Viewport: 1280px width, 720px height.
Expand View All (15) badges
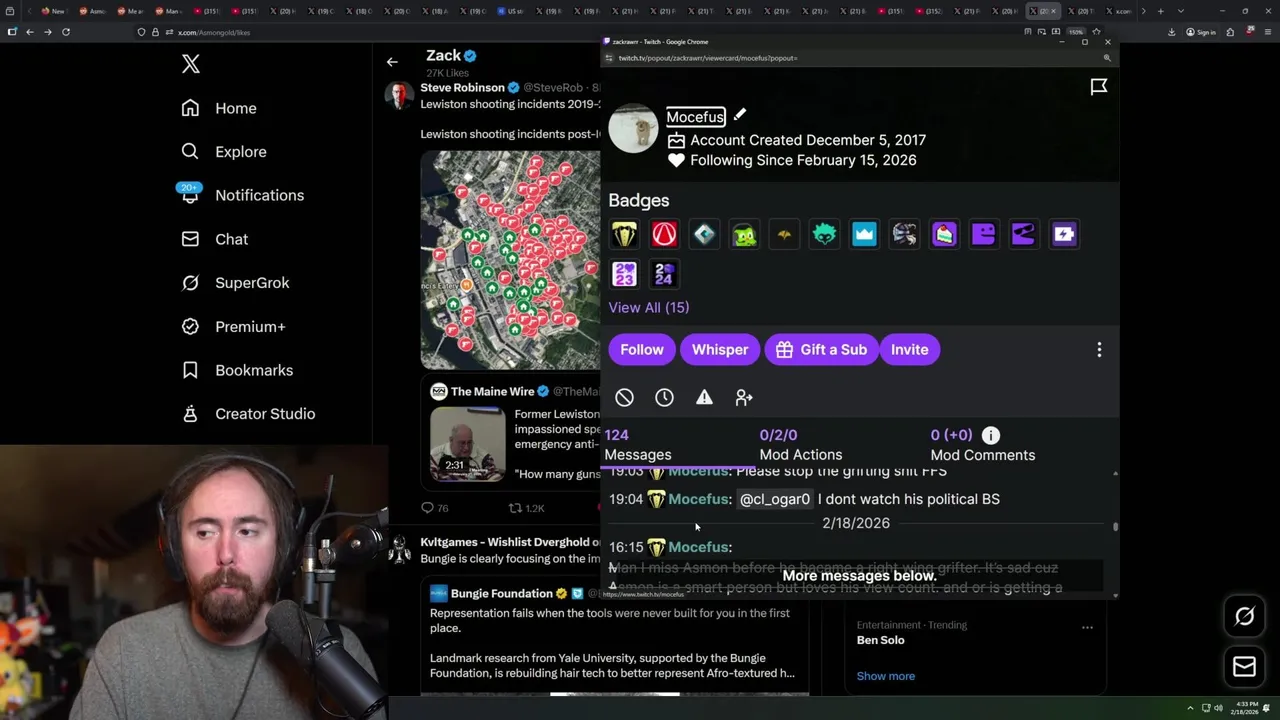pyautogui.click(x=649, y=308)
